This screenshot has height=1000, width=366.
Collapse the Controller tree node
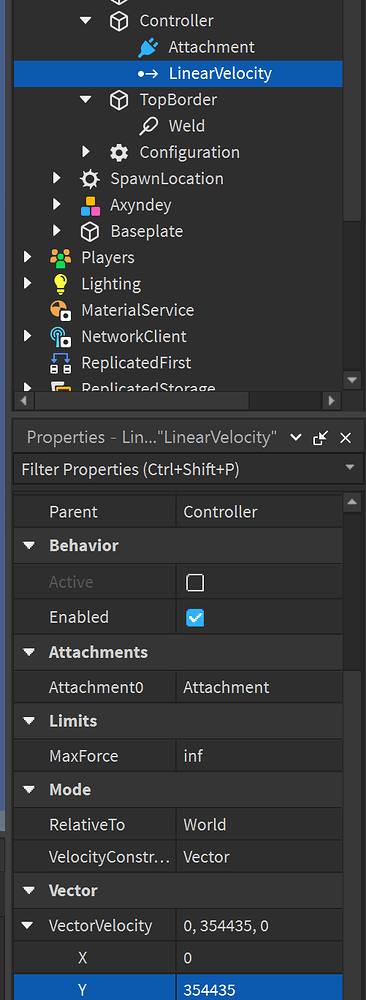[x=85, y=21]
